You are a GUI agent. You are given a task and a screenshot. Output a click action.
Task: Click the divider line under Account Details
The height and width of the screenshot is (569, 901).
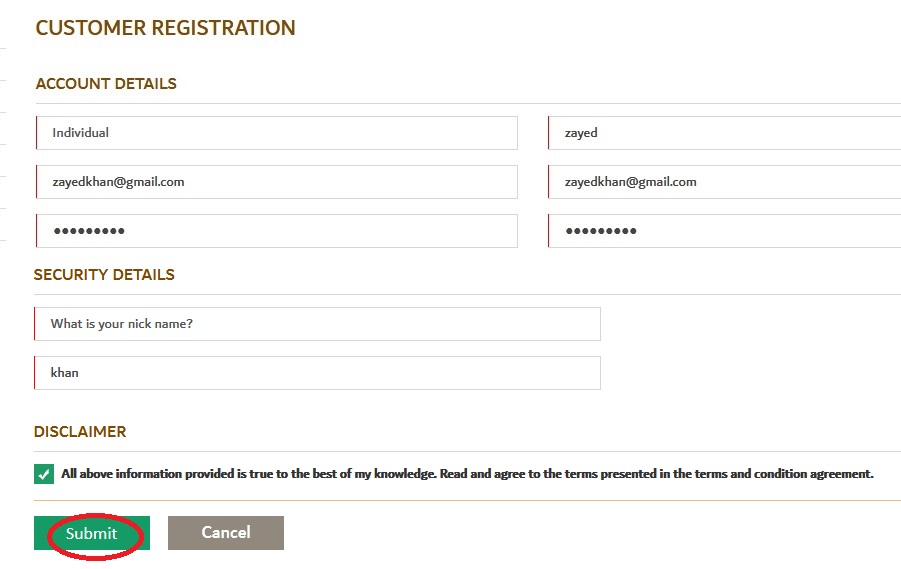click(x=450, y=103)
